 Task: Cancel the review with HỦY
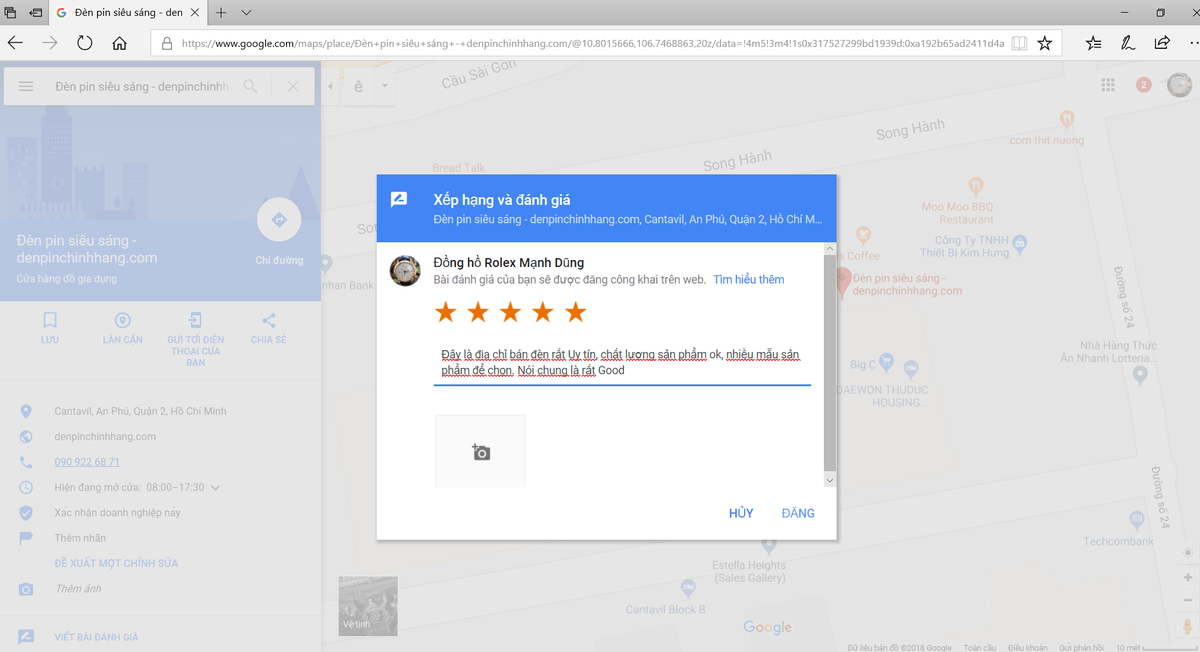pyautogui.click(x=741, y=513)
